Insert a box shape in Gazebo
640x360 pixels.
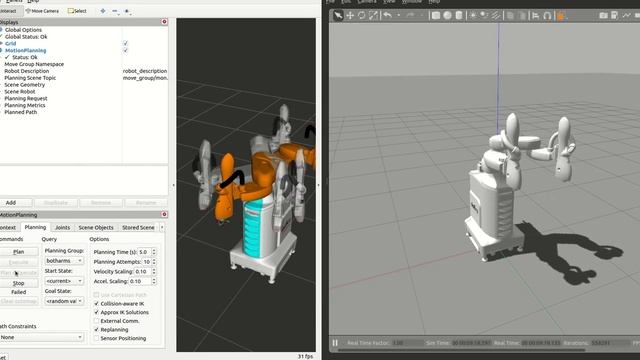[x=436, y=16]
